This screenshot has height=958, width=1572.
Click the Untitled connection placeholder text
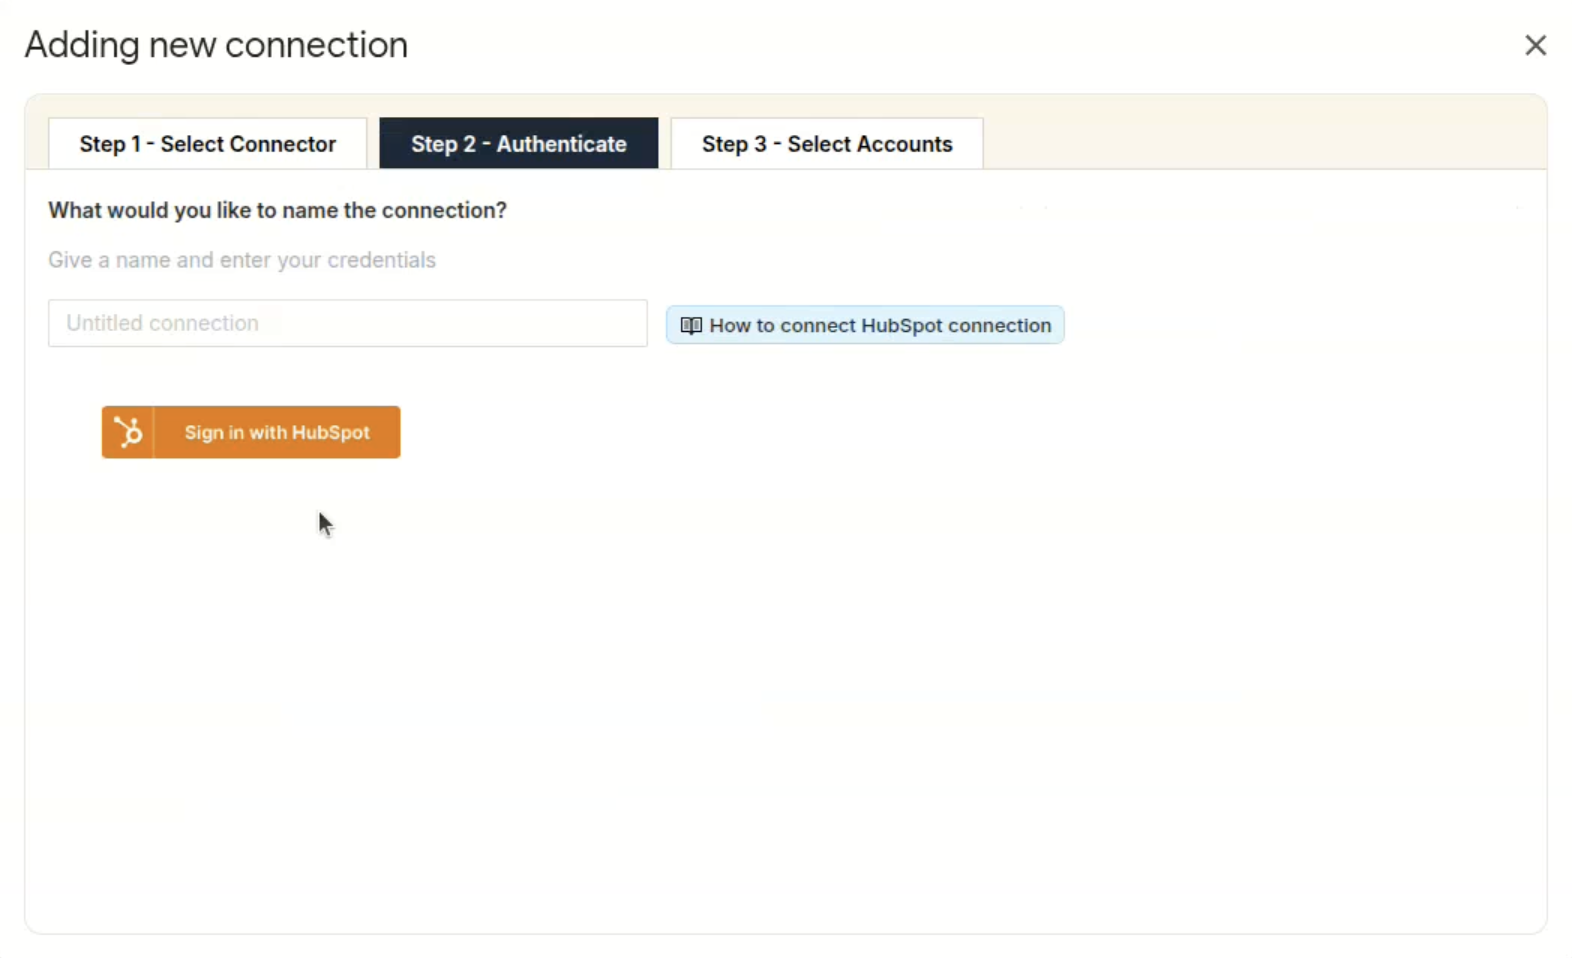pos(162,323)
